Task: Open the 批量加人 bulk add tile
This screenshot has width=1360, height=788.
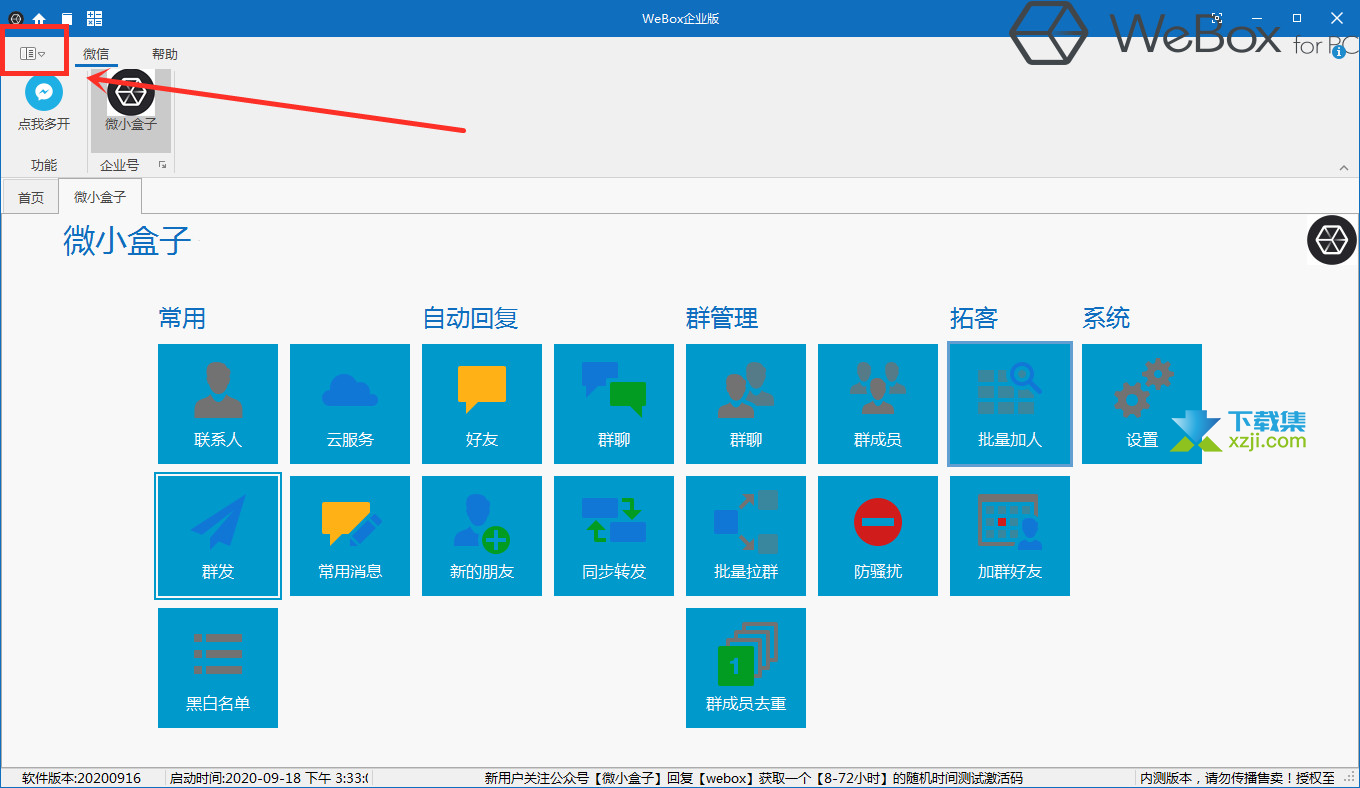Action: (1010, 404)
